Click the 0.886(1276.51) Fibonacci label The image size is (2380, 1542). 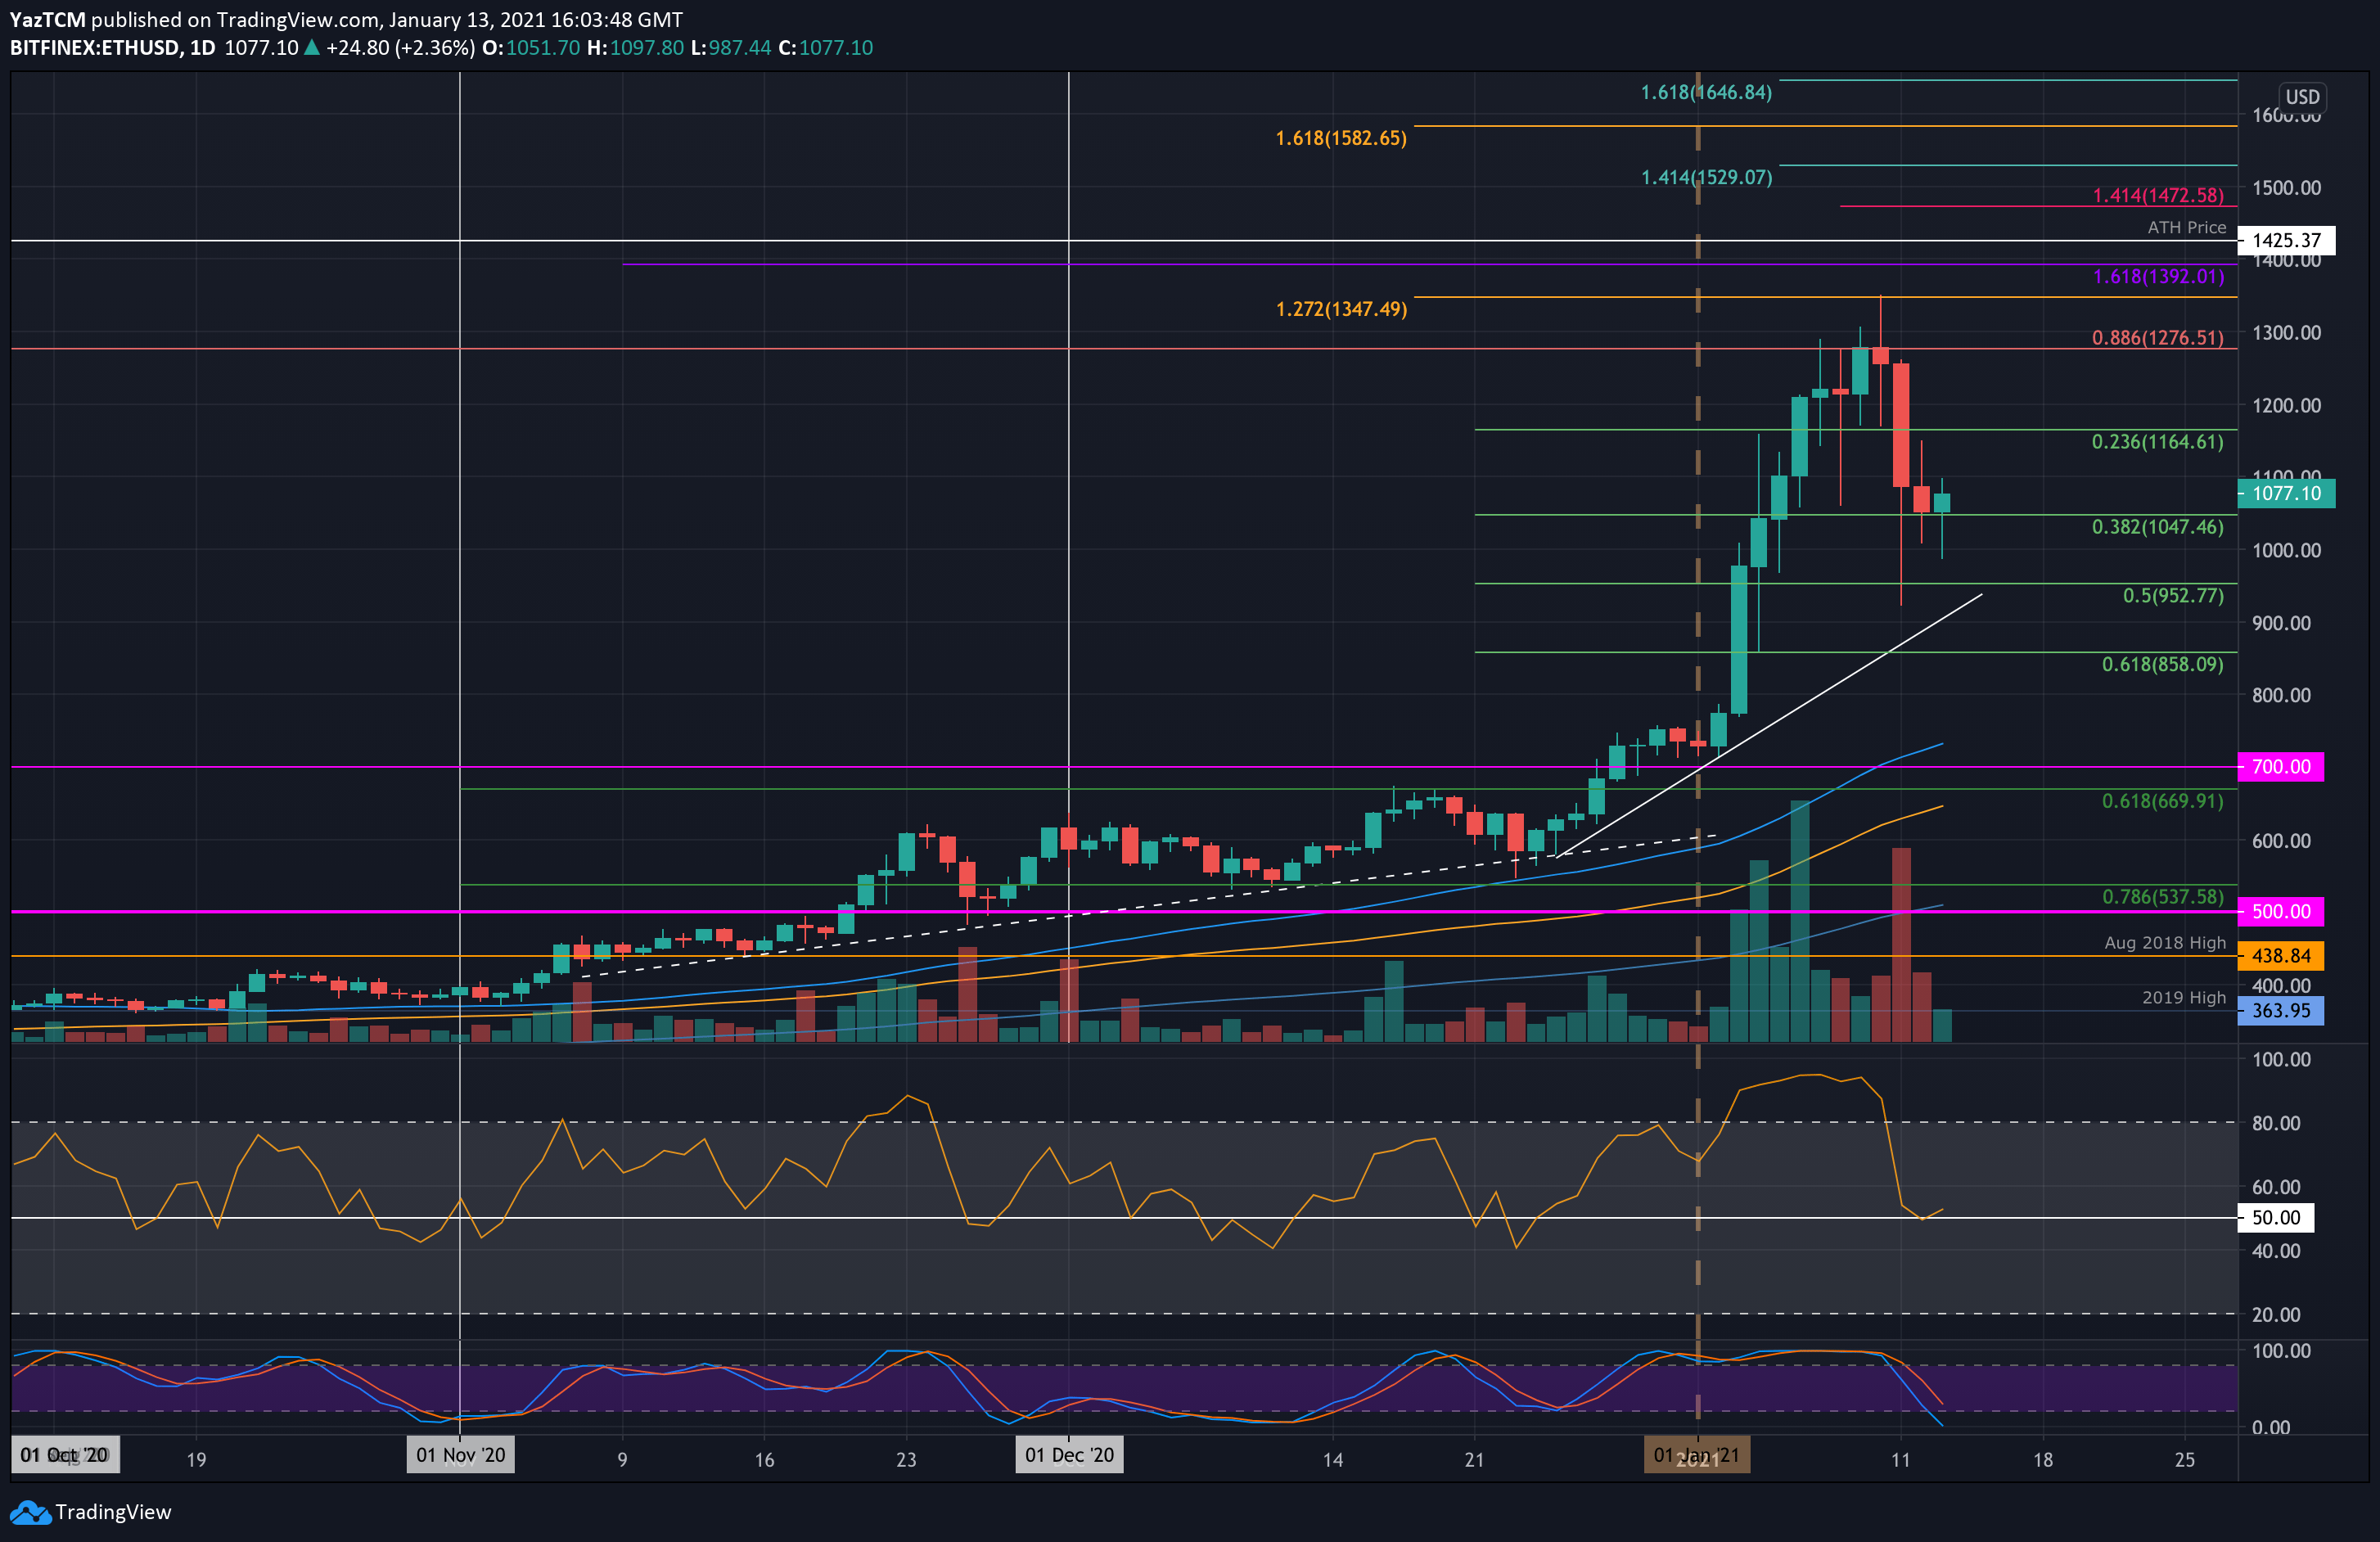2158,338
